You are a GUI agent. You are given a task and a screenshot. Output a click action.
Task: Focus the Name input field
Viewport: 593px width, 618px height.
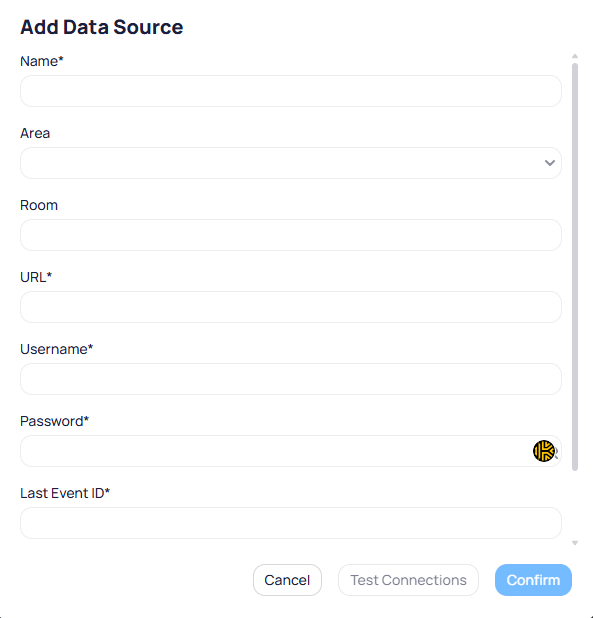click(x=291, y=91)
